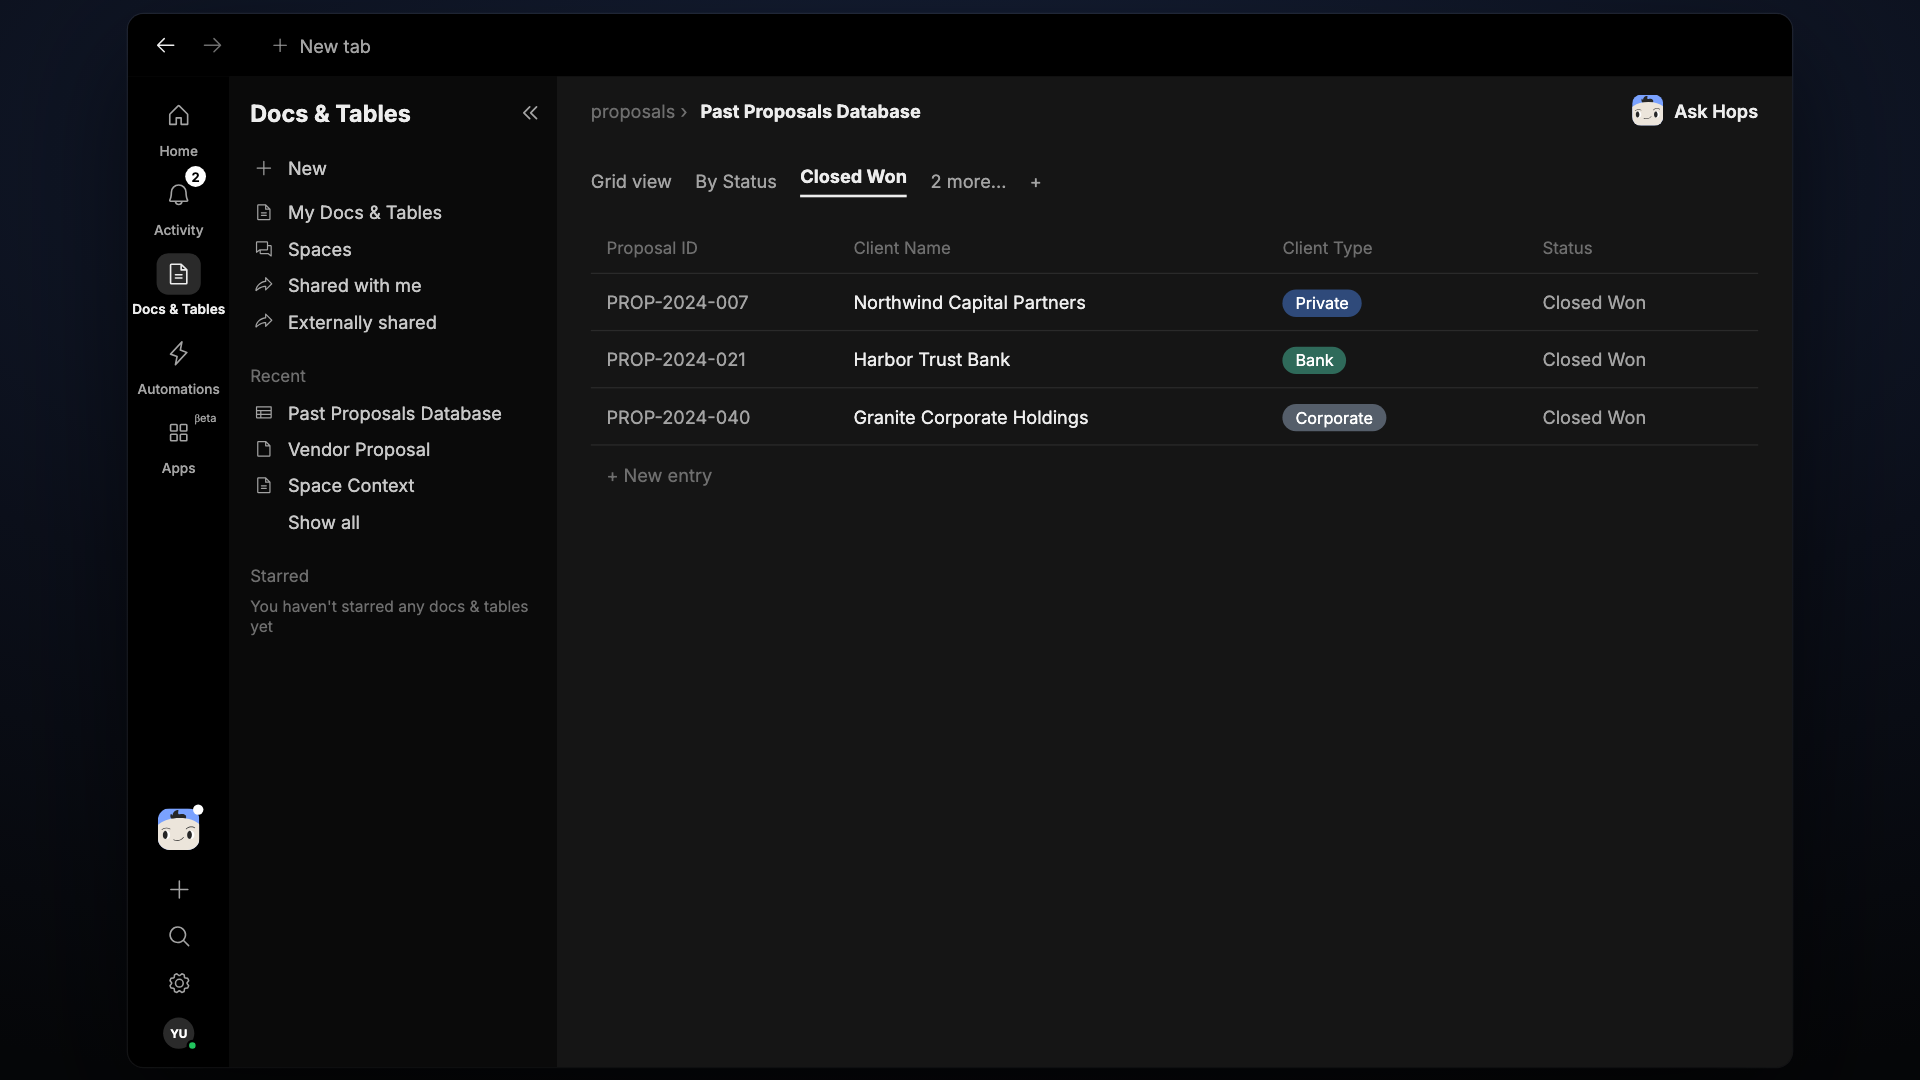Click the back arrow
The width and height of the screenshot is (1920, 1080).
click(x=165, y=45)
